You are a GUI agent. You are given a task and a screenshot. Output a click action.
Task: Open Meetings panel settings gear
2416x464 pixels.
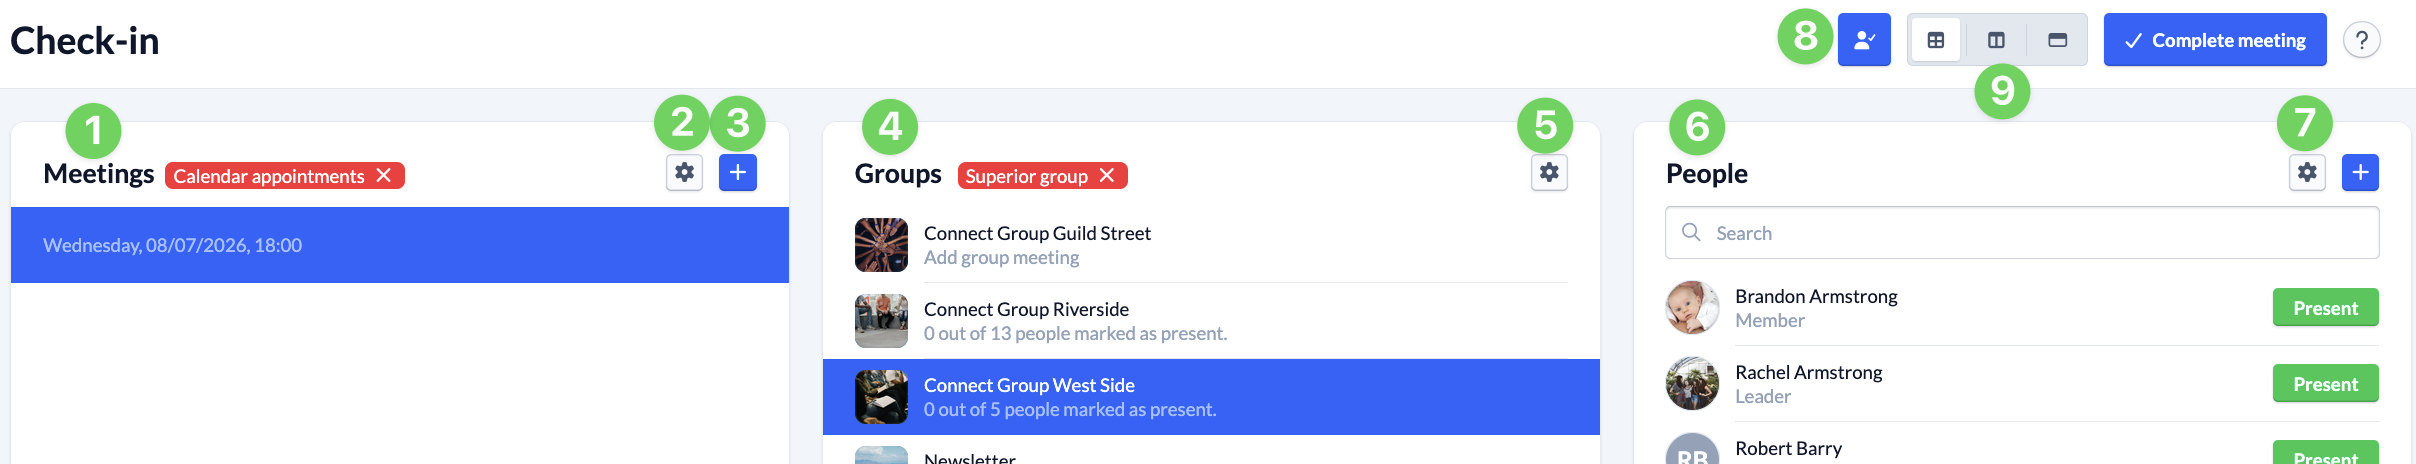[x=684, y=172]
